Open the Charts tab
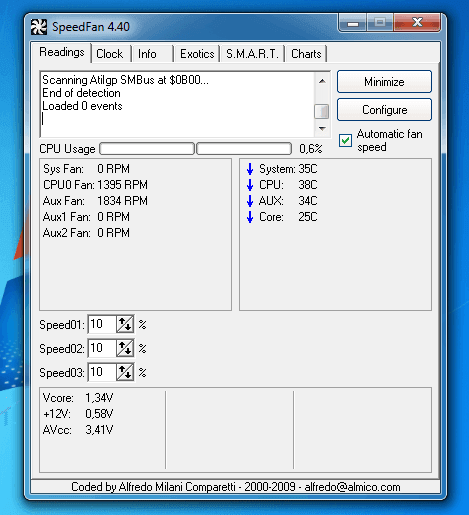 click(306, 54)
